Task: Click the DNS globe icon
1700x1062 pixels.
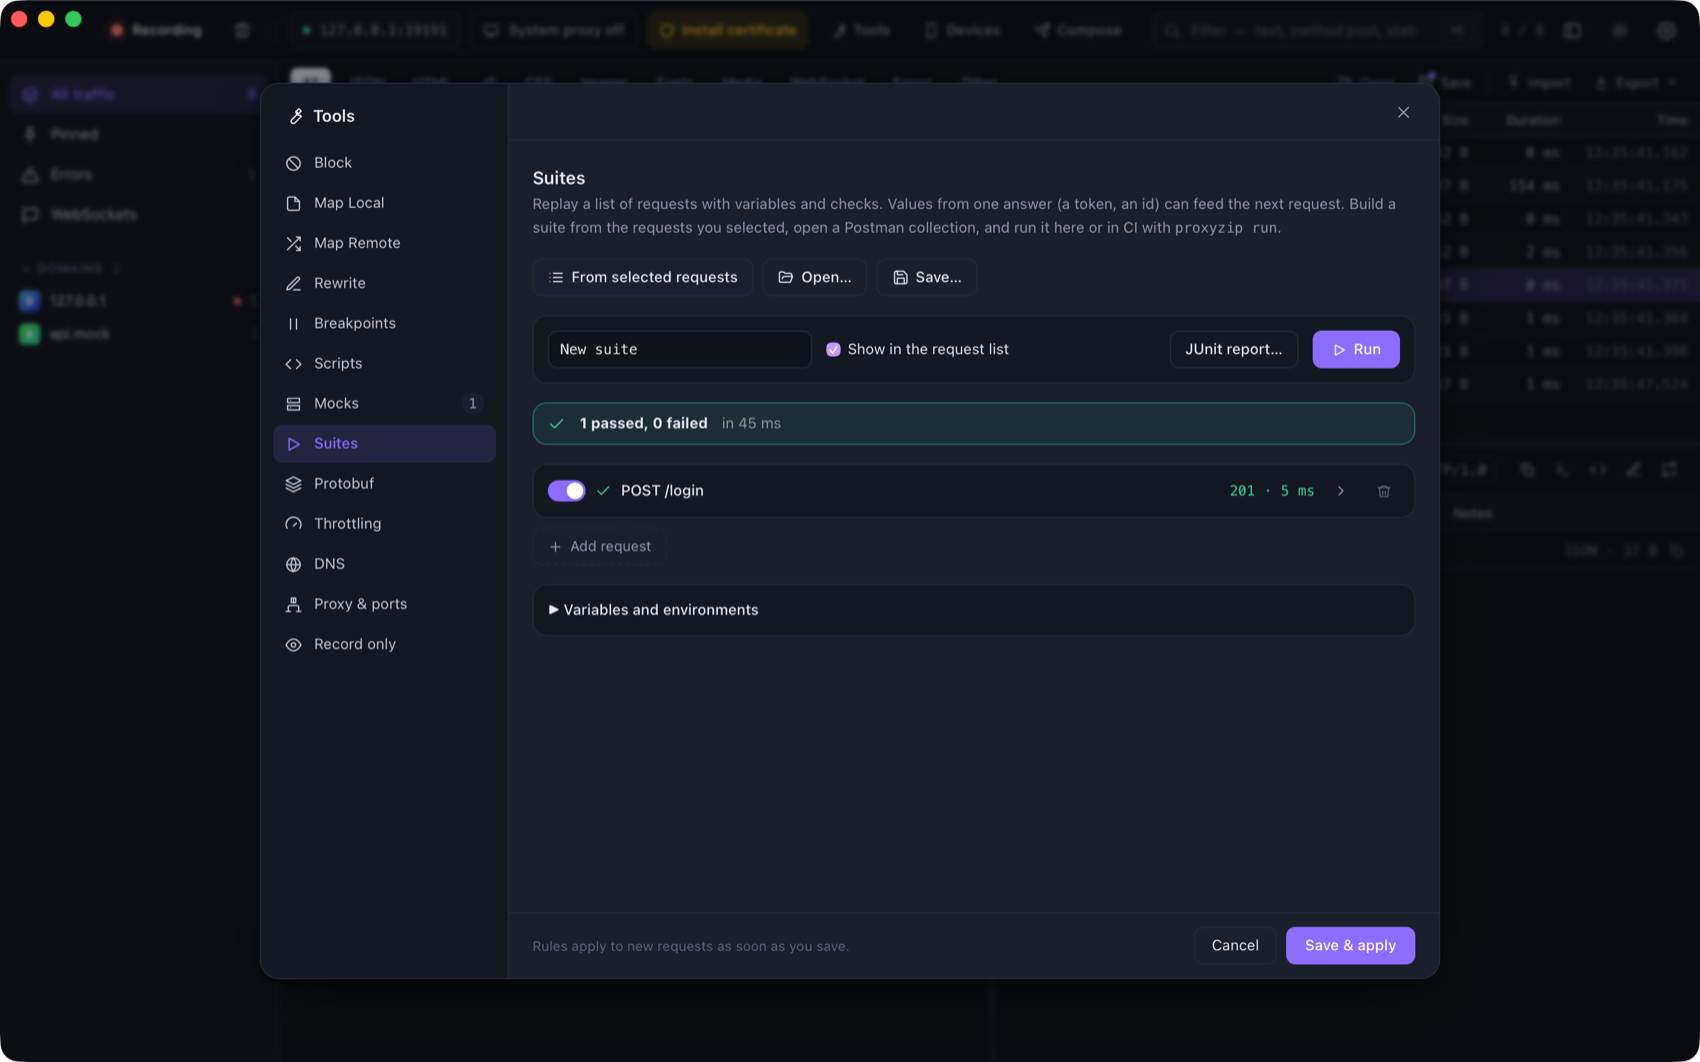Action: pos(293,564)
